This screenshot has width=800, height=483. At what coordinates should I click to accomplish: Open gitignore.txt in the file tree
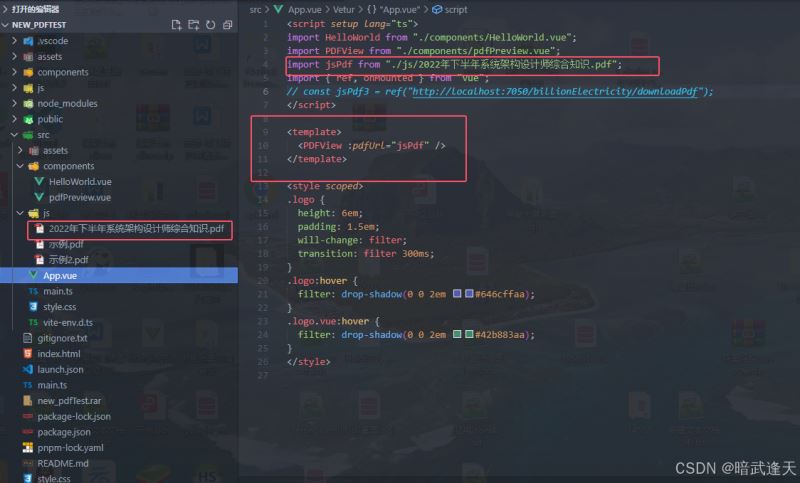[x=62, y=338]
